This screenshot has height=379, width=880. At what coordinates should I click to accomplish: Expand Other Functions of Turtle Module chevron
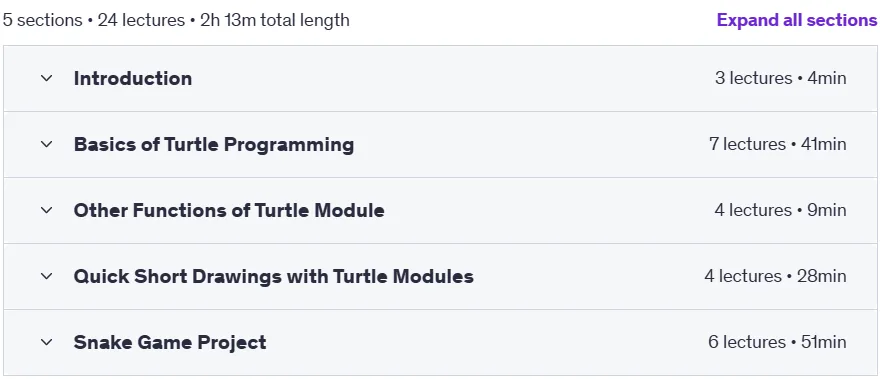point(47,211)
